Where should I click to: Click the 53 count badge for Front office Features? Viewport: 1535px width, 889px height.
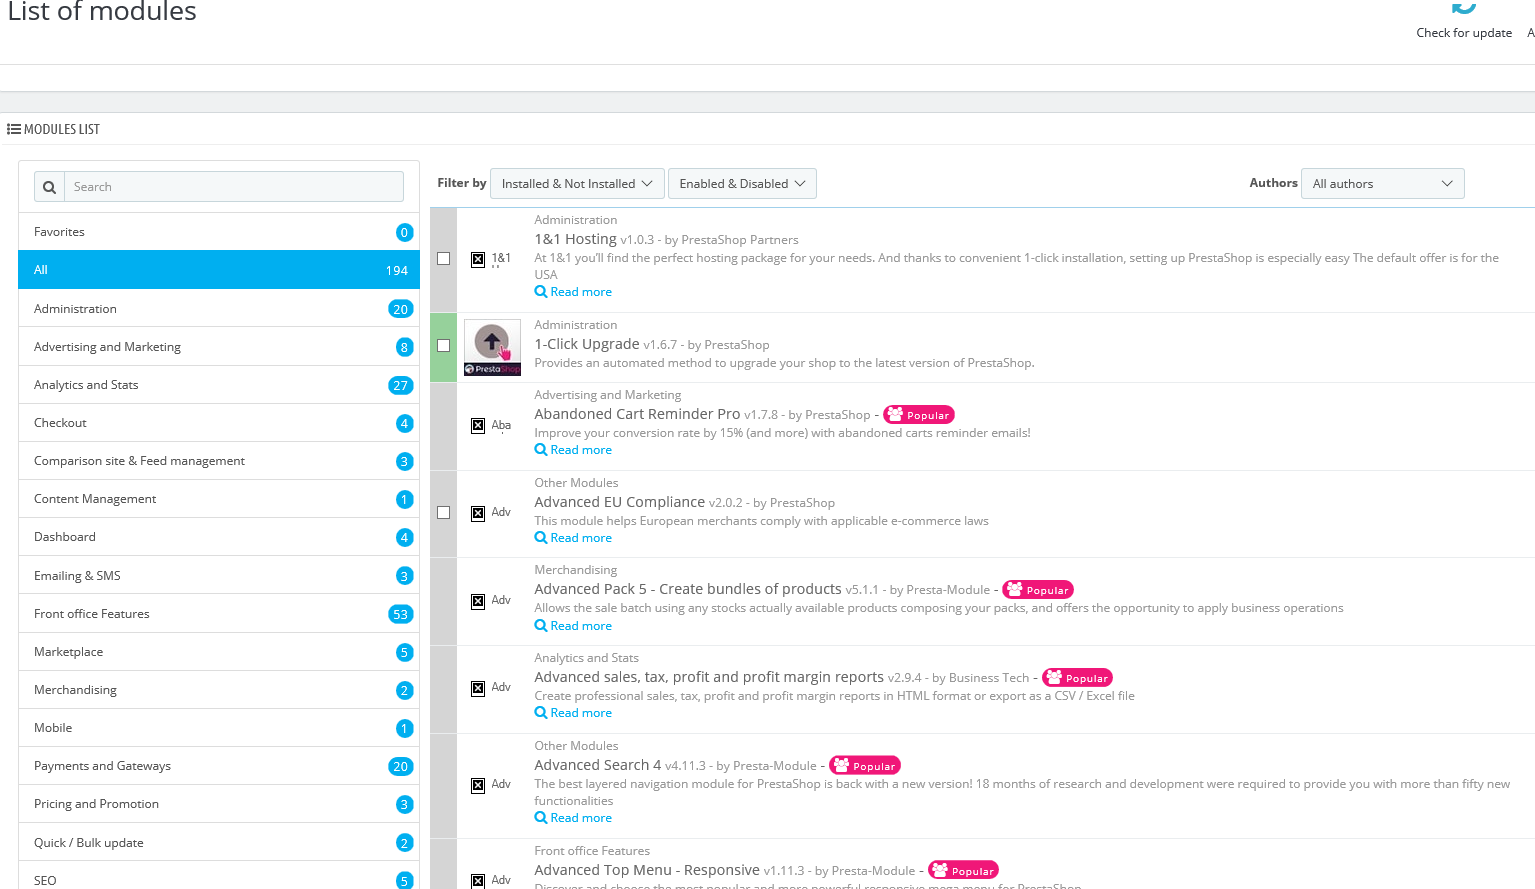click(x=401, y=614)
